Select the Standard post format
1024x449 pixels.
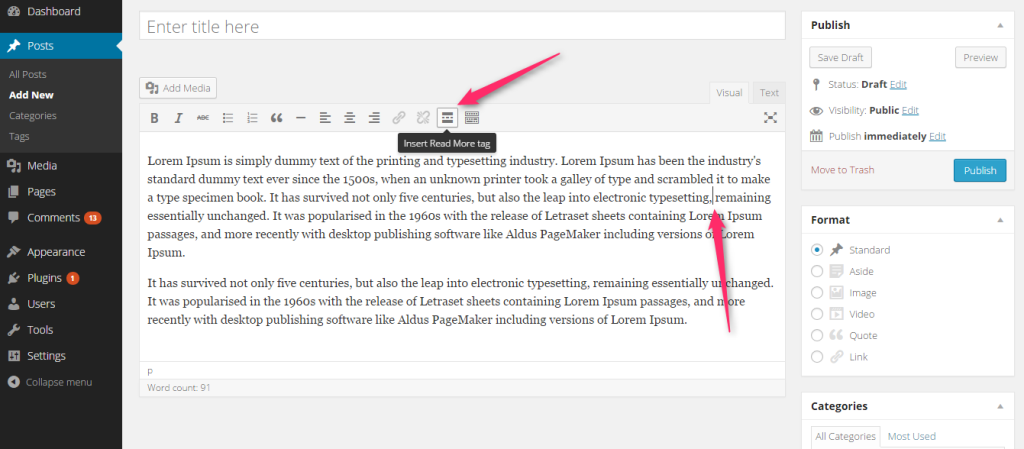pyautogui.click(x=817, y=250)
